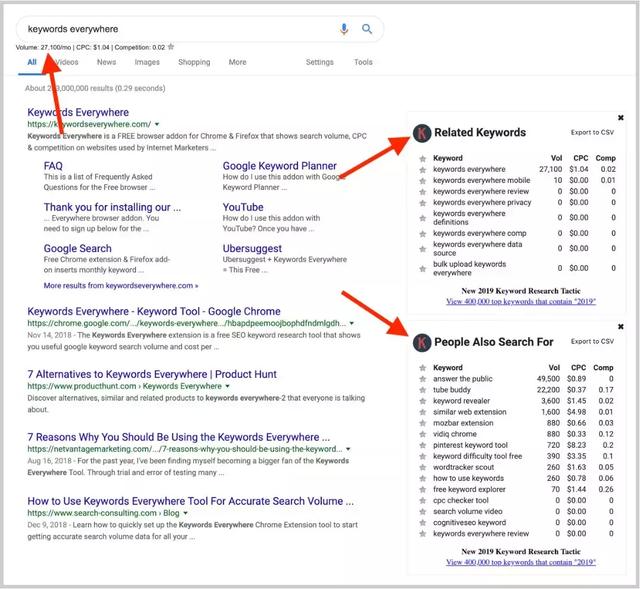Switch to the News tab

click(x=107, y=62)
